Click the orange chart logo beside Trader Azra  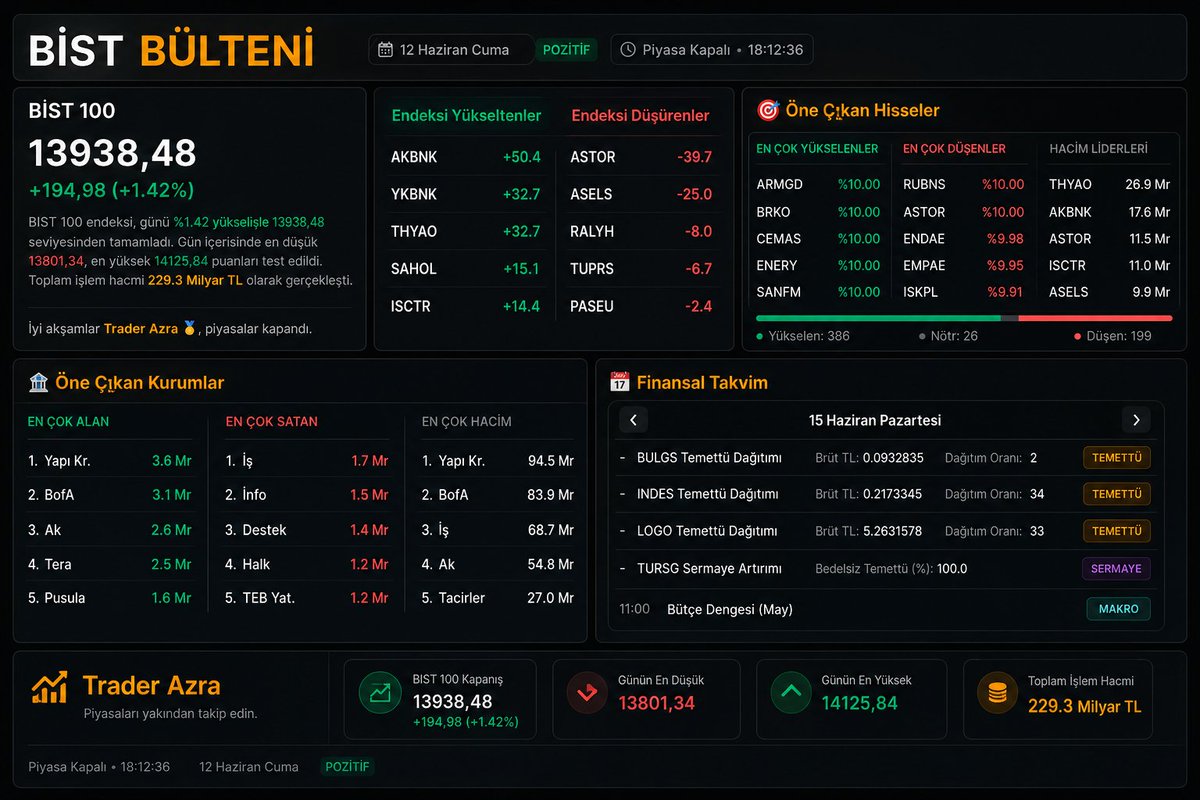pos(50,686)
